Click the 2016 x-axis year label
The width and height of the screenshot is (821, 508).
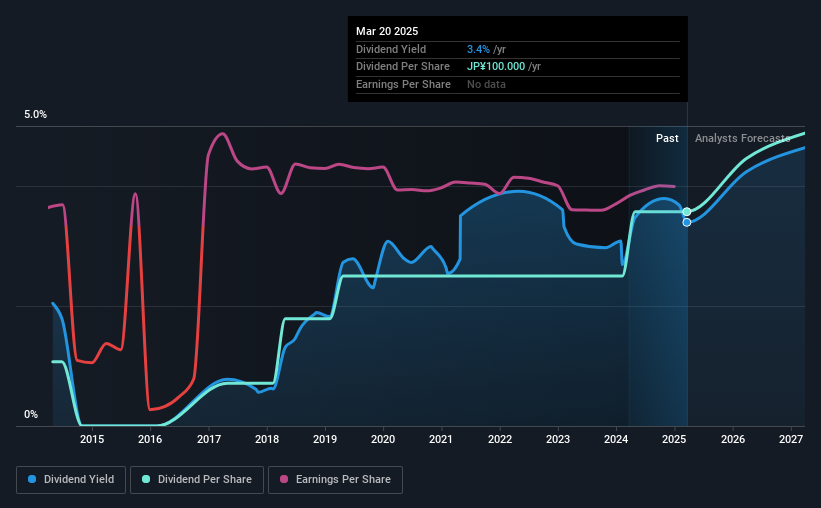(x=150, y=439)
